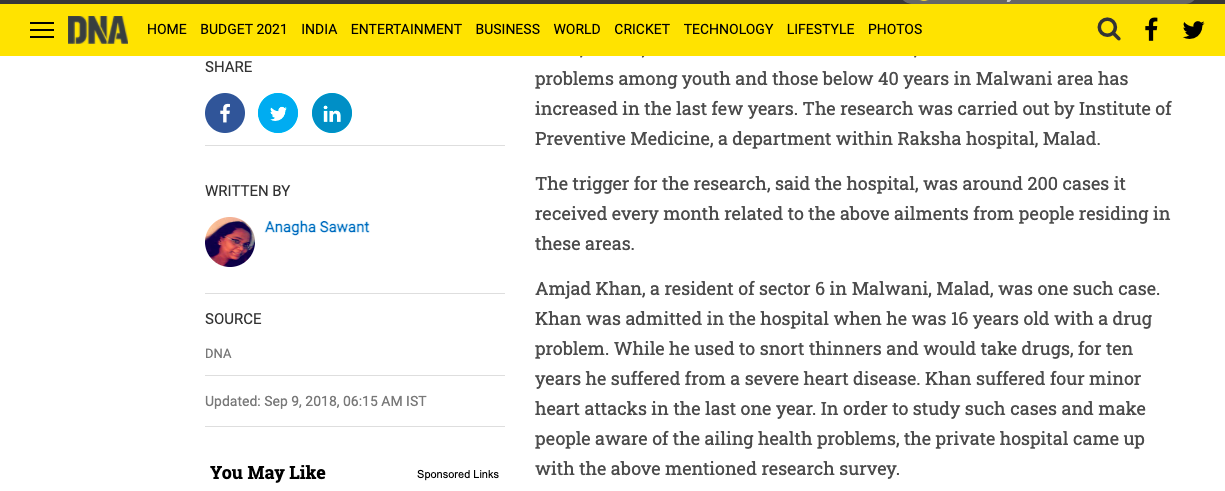
Task: Open DNA's Twitter page from header
Action: pos(1193,30)
